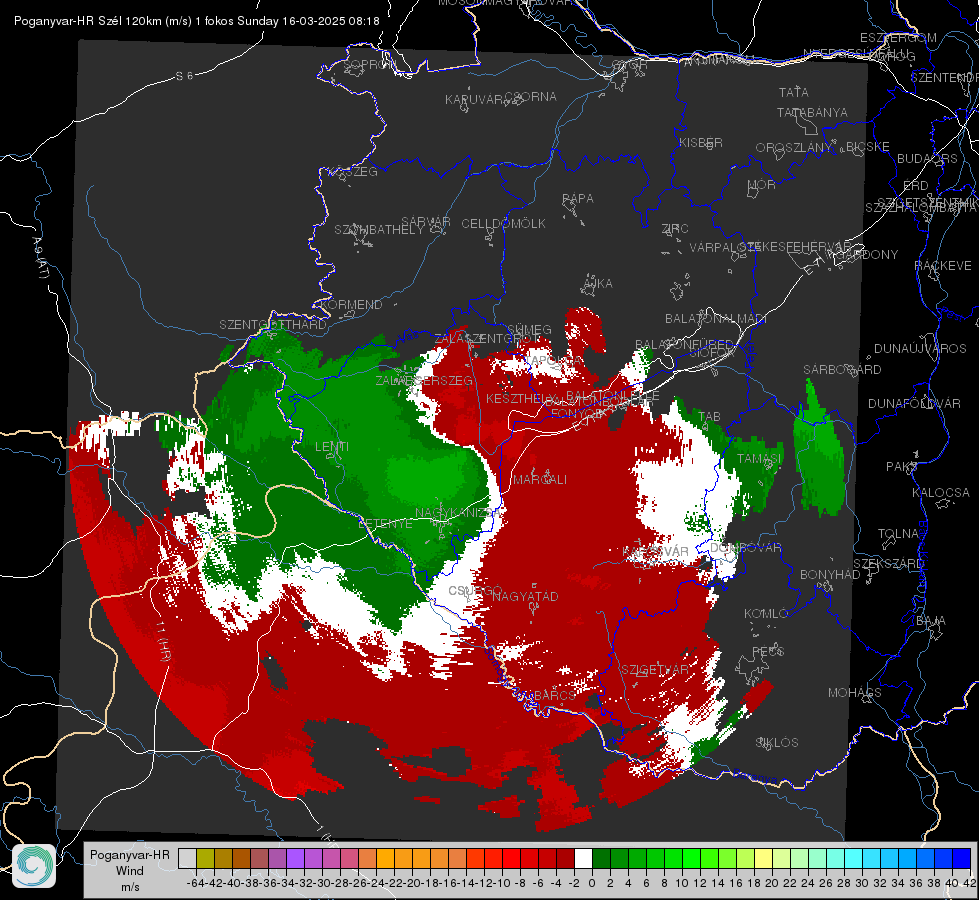979x900 pixels.
Task: Click the 'm/s' unit label in legend
Action: tap(130, 887)
